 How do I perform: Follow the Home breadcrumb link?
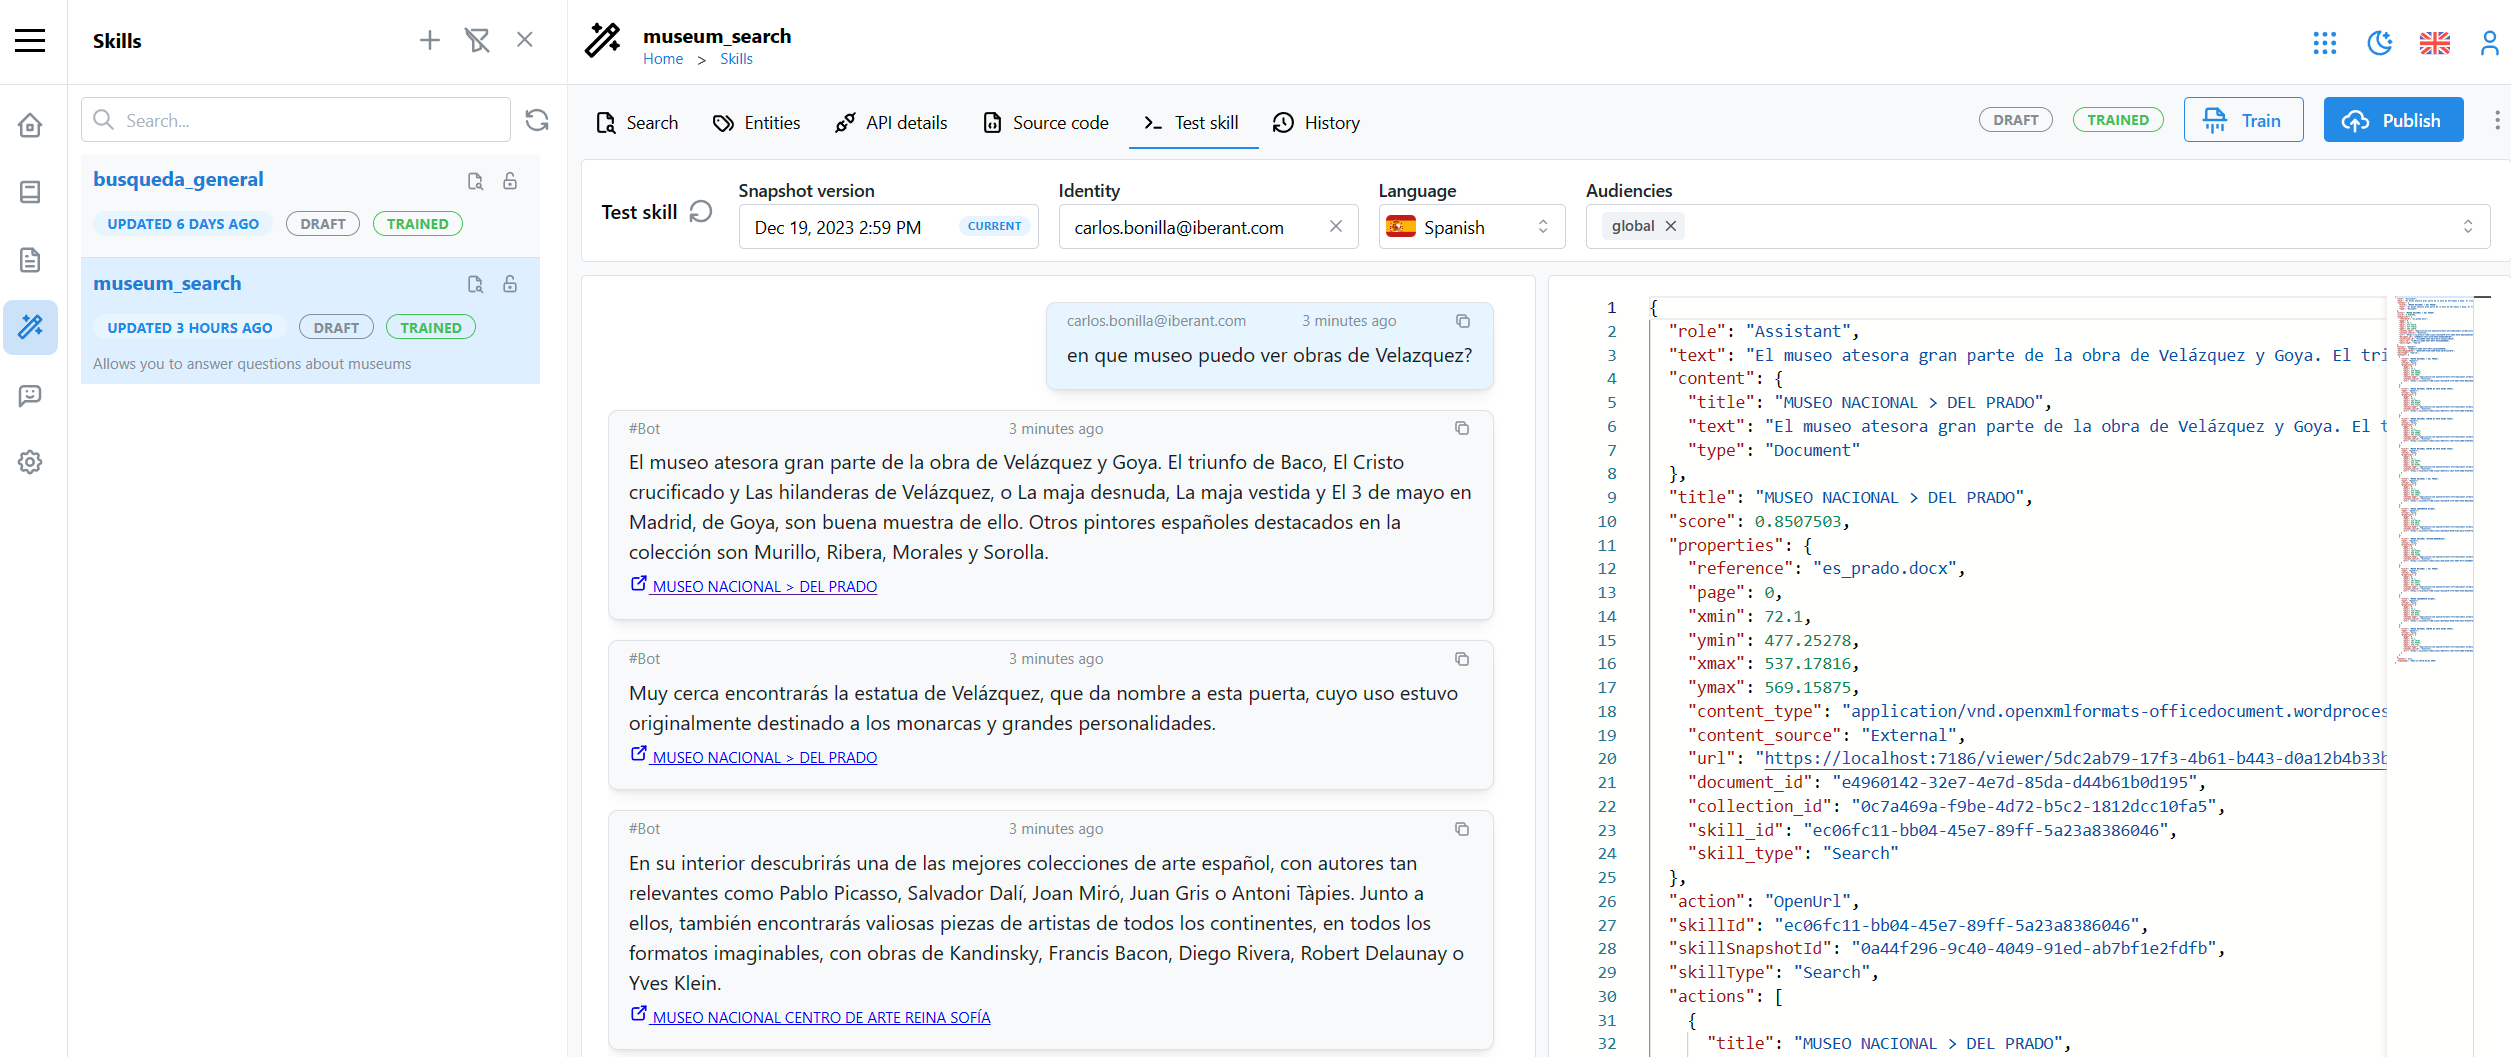[663, 59]
